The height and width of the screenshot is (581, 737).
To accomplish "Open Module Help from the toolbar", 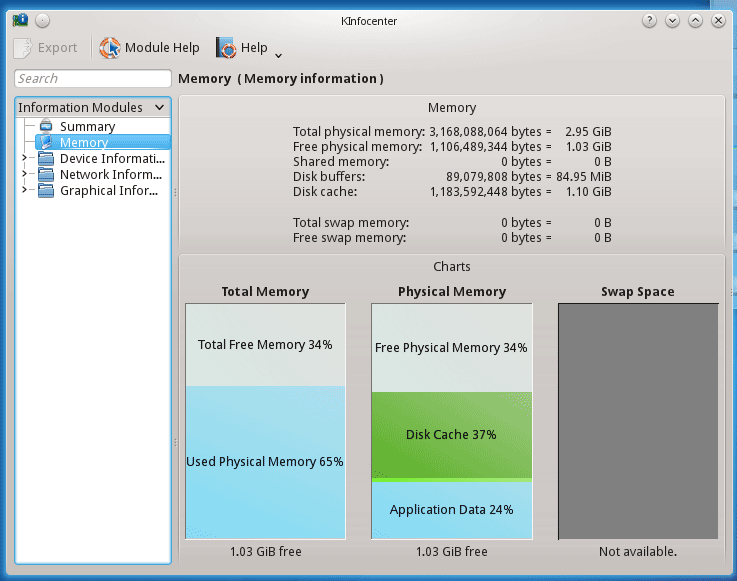I will click(x=149, y=48).
